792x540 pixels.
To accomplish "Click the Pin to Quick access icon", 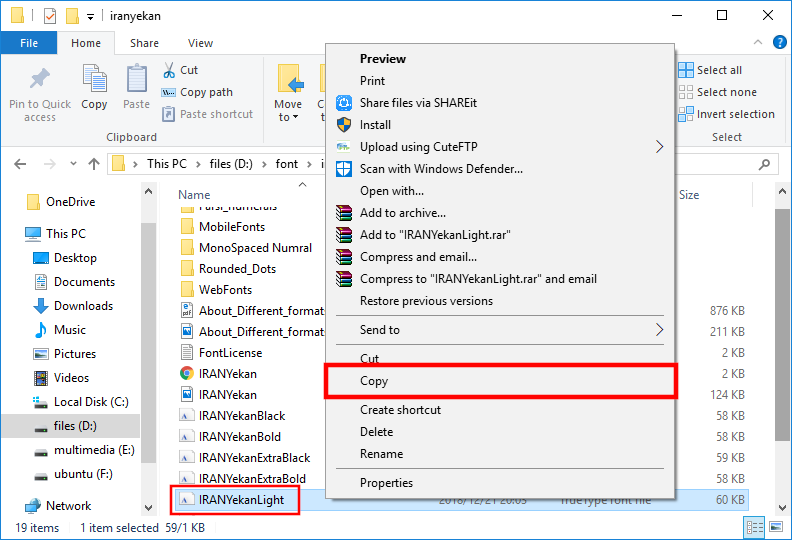I will [40, 80].
